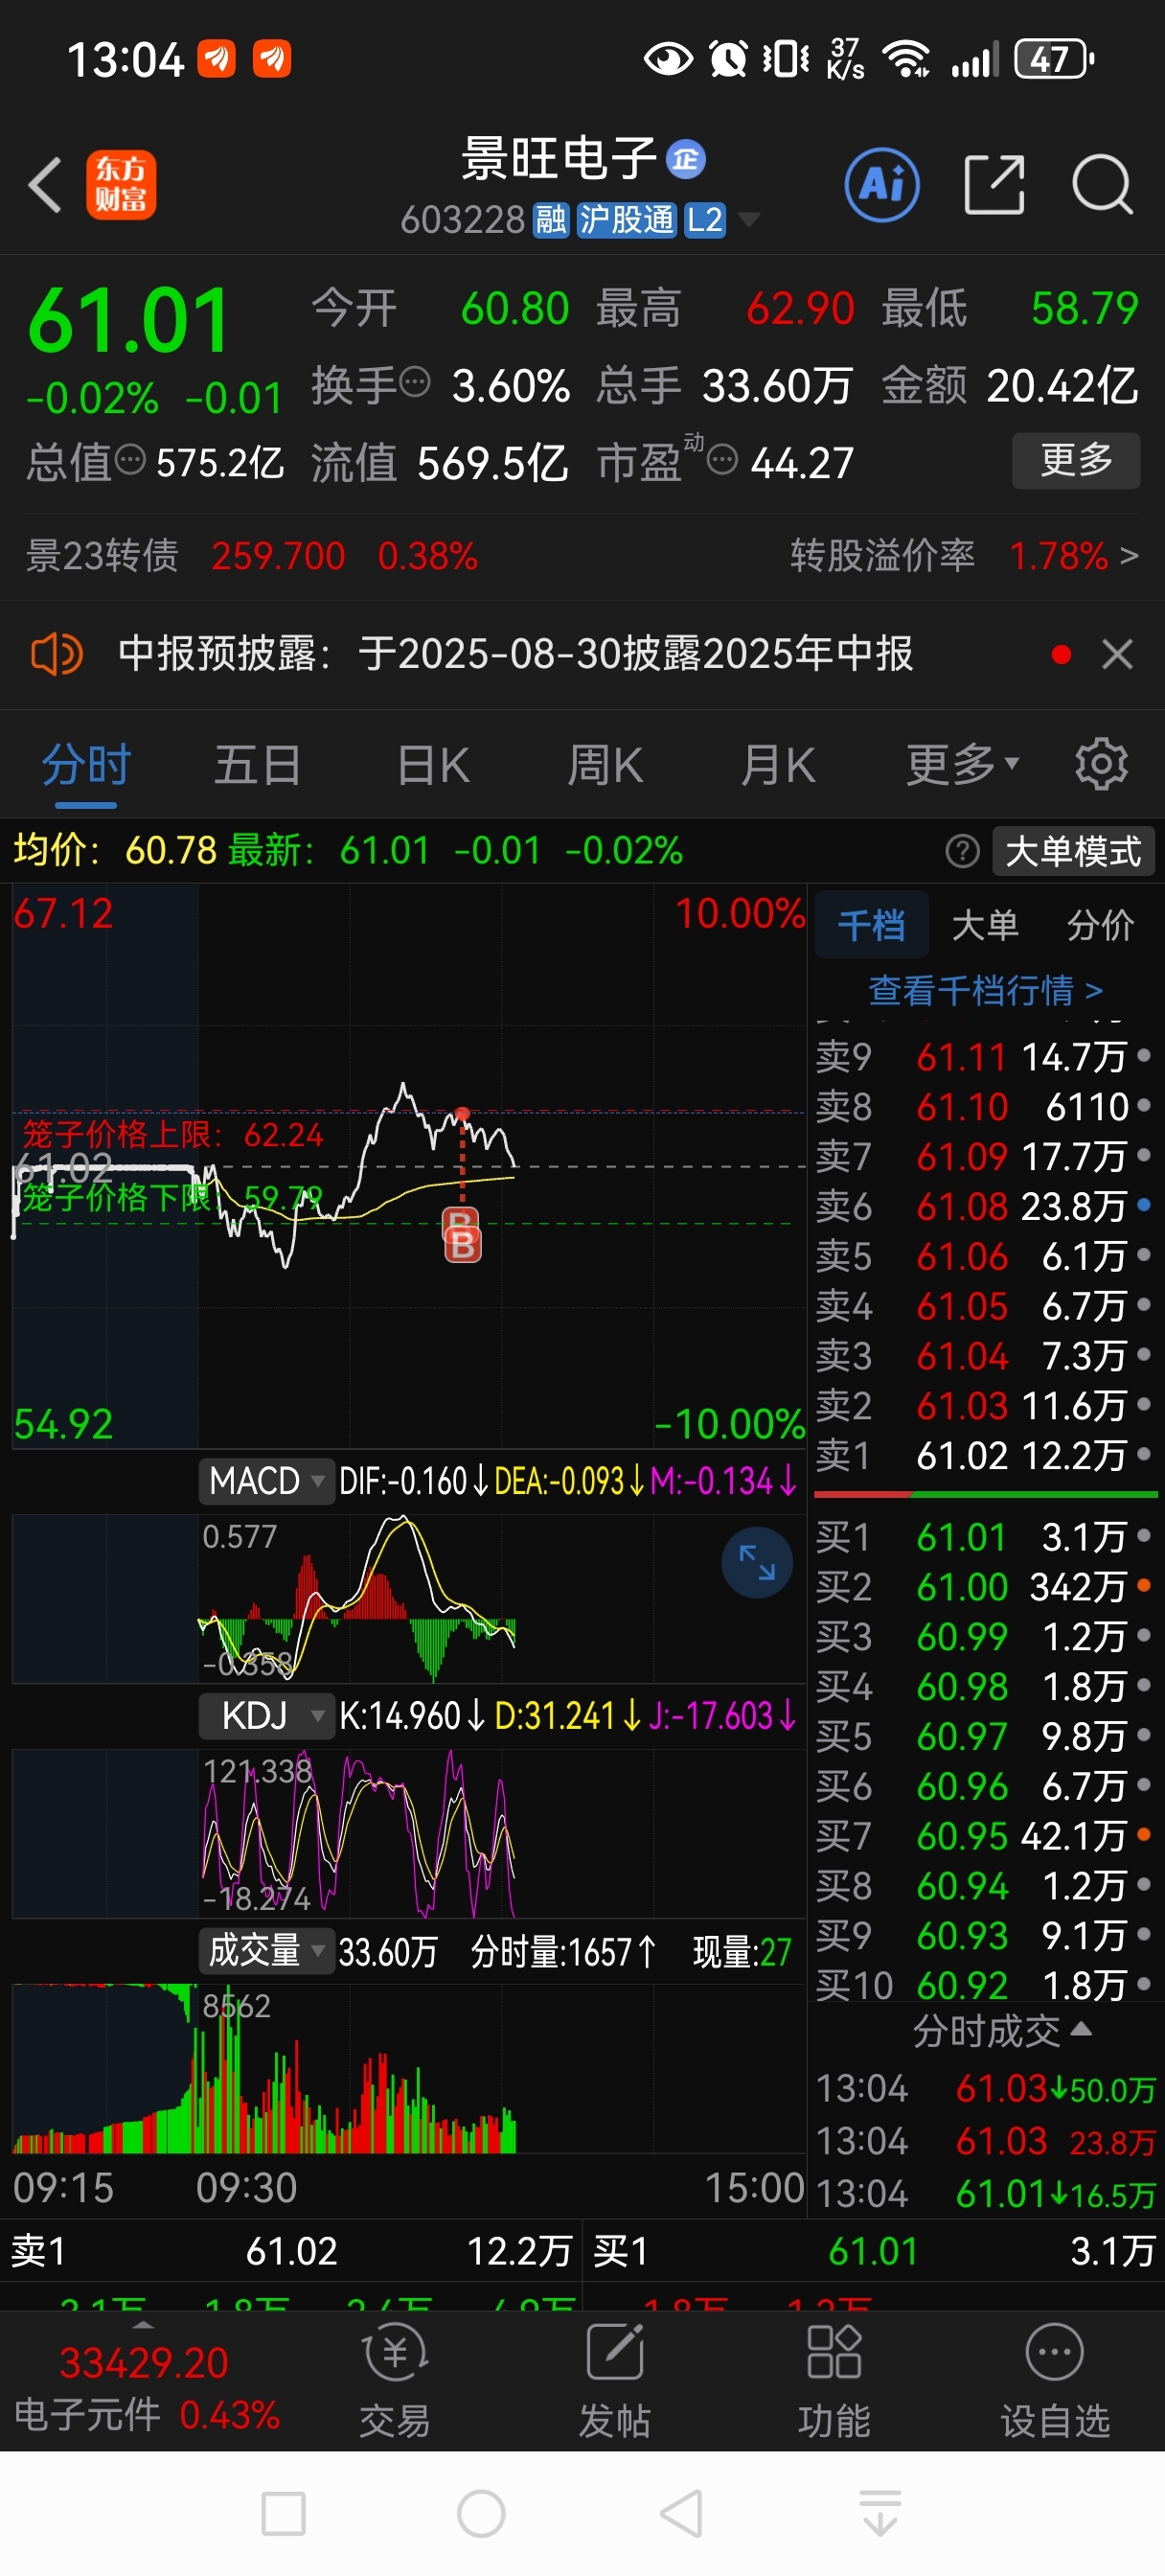Viewport: 1165px width, 2576px height.
Task: Tap the L2 level badge
Action: pyautogui.click(x=705, y=219)
